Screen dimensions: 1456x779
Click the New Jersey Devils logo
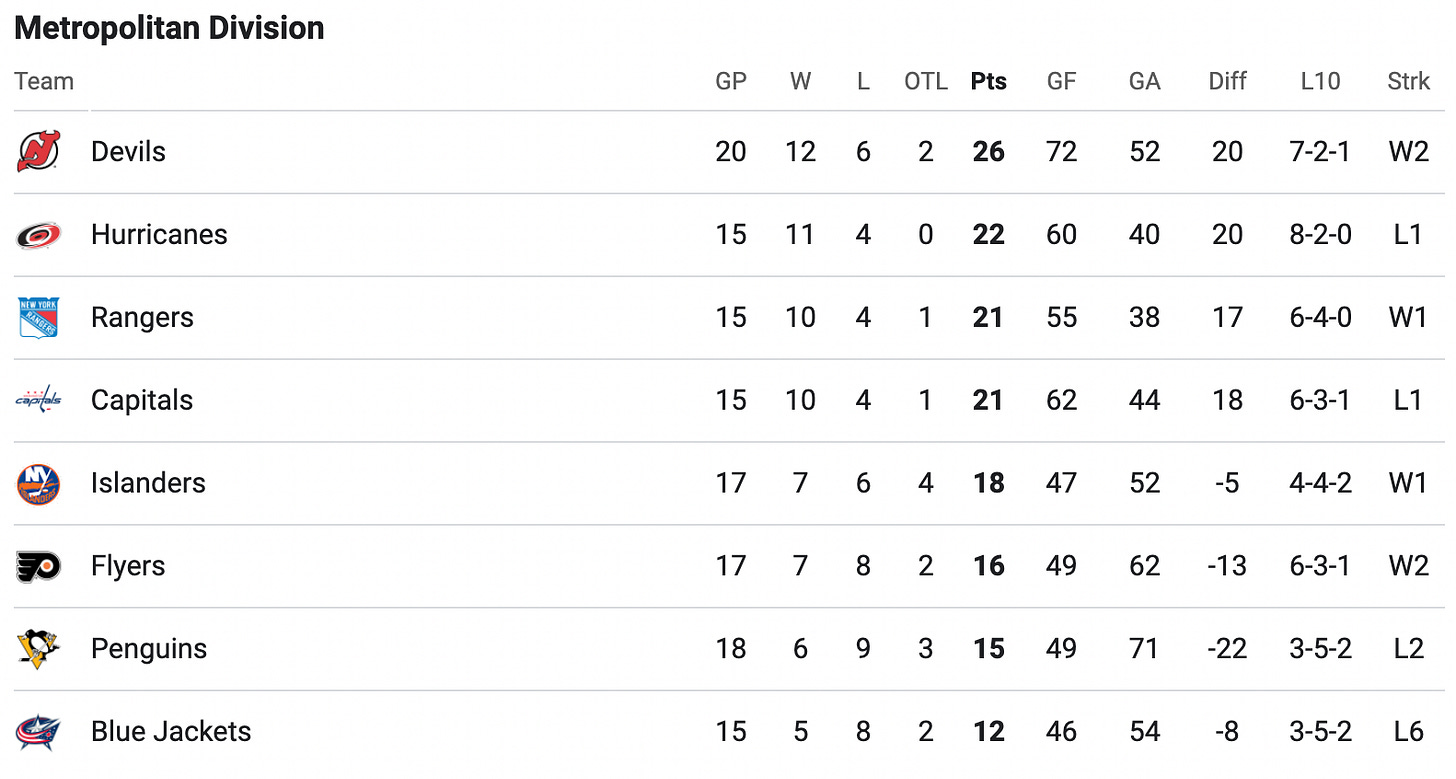39,151
